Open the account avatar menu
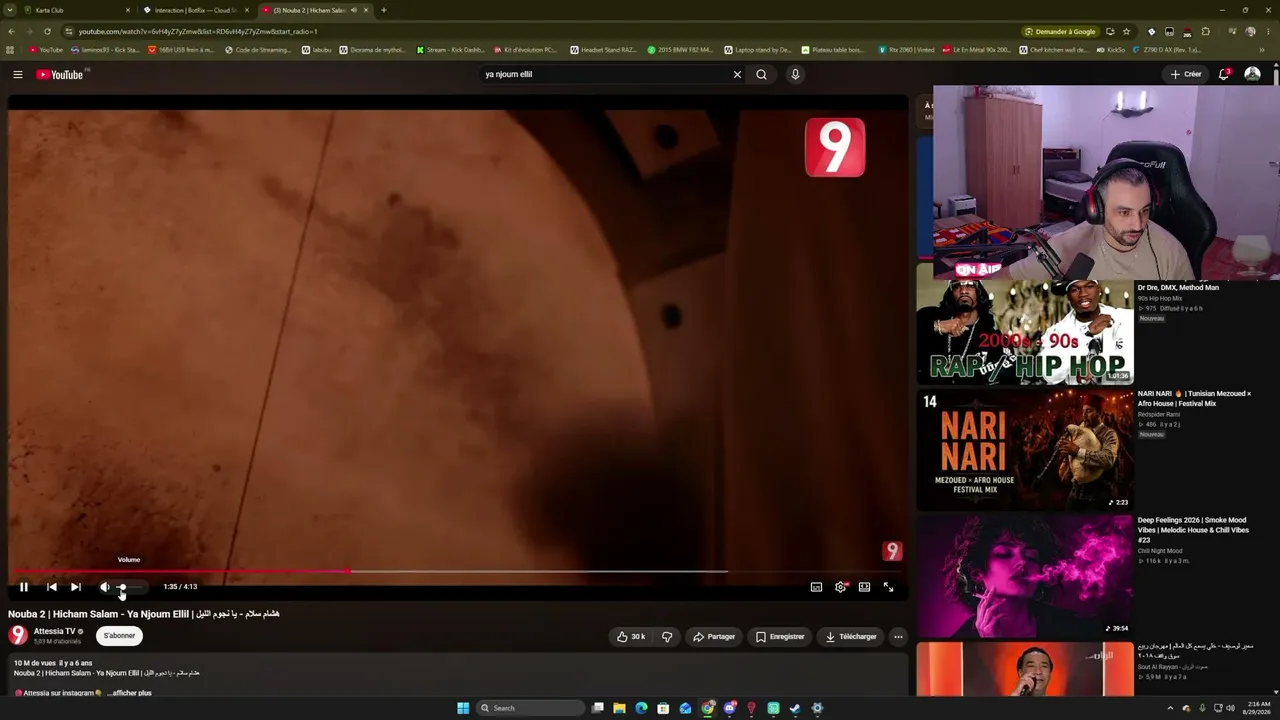 (1252, 74)
